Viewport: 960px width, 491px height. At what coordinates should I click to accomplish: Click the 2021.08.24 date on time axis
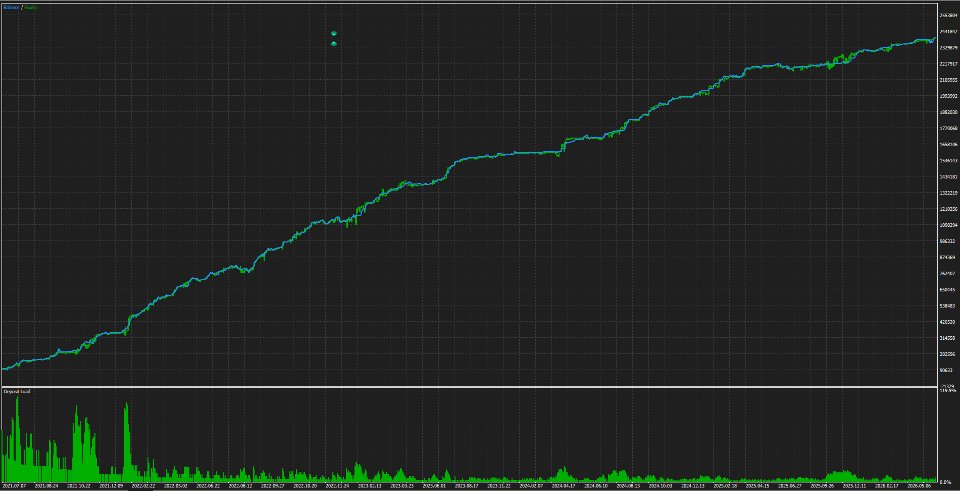pos(45,485)
